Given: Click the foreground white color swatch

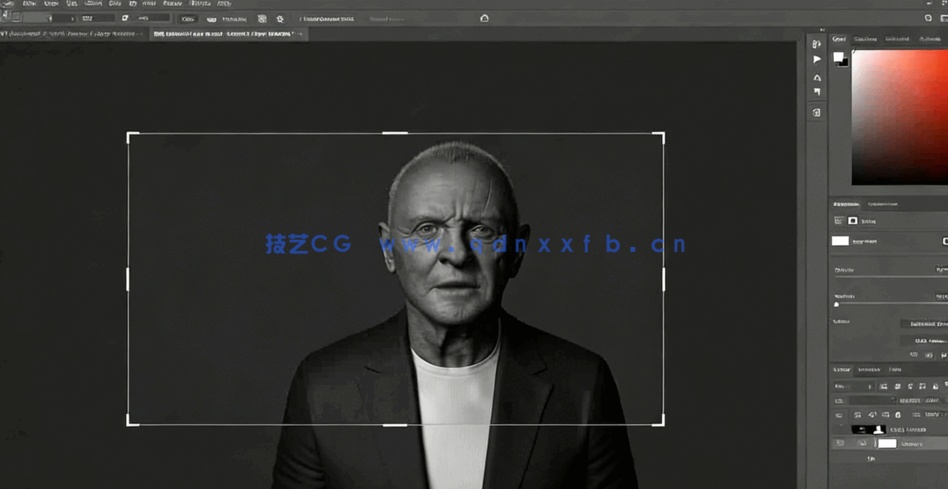Looking at the screenshot, I should [x=838, y=57].
